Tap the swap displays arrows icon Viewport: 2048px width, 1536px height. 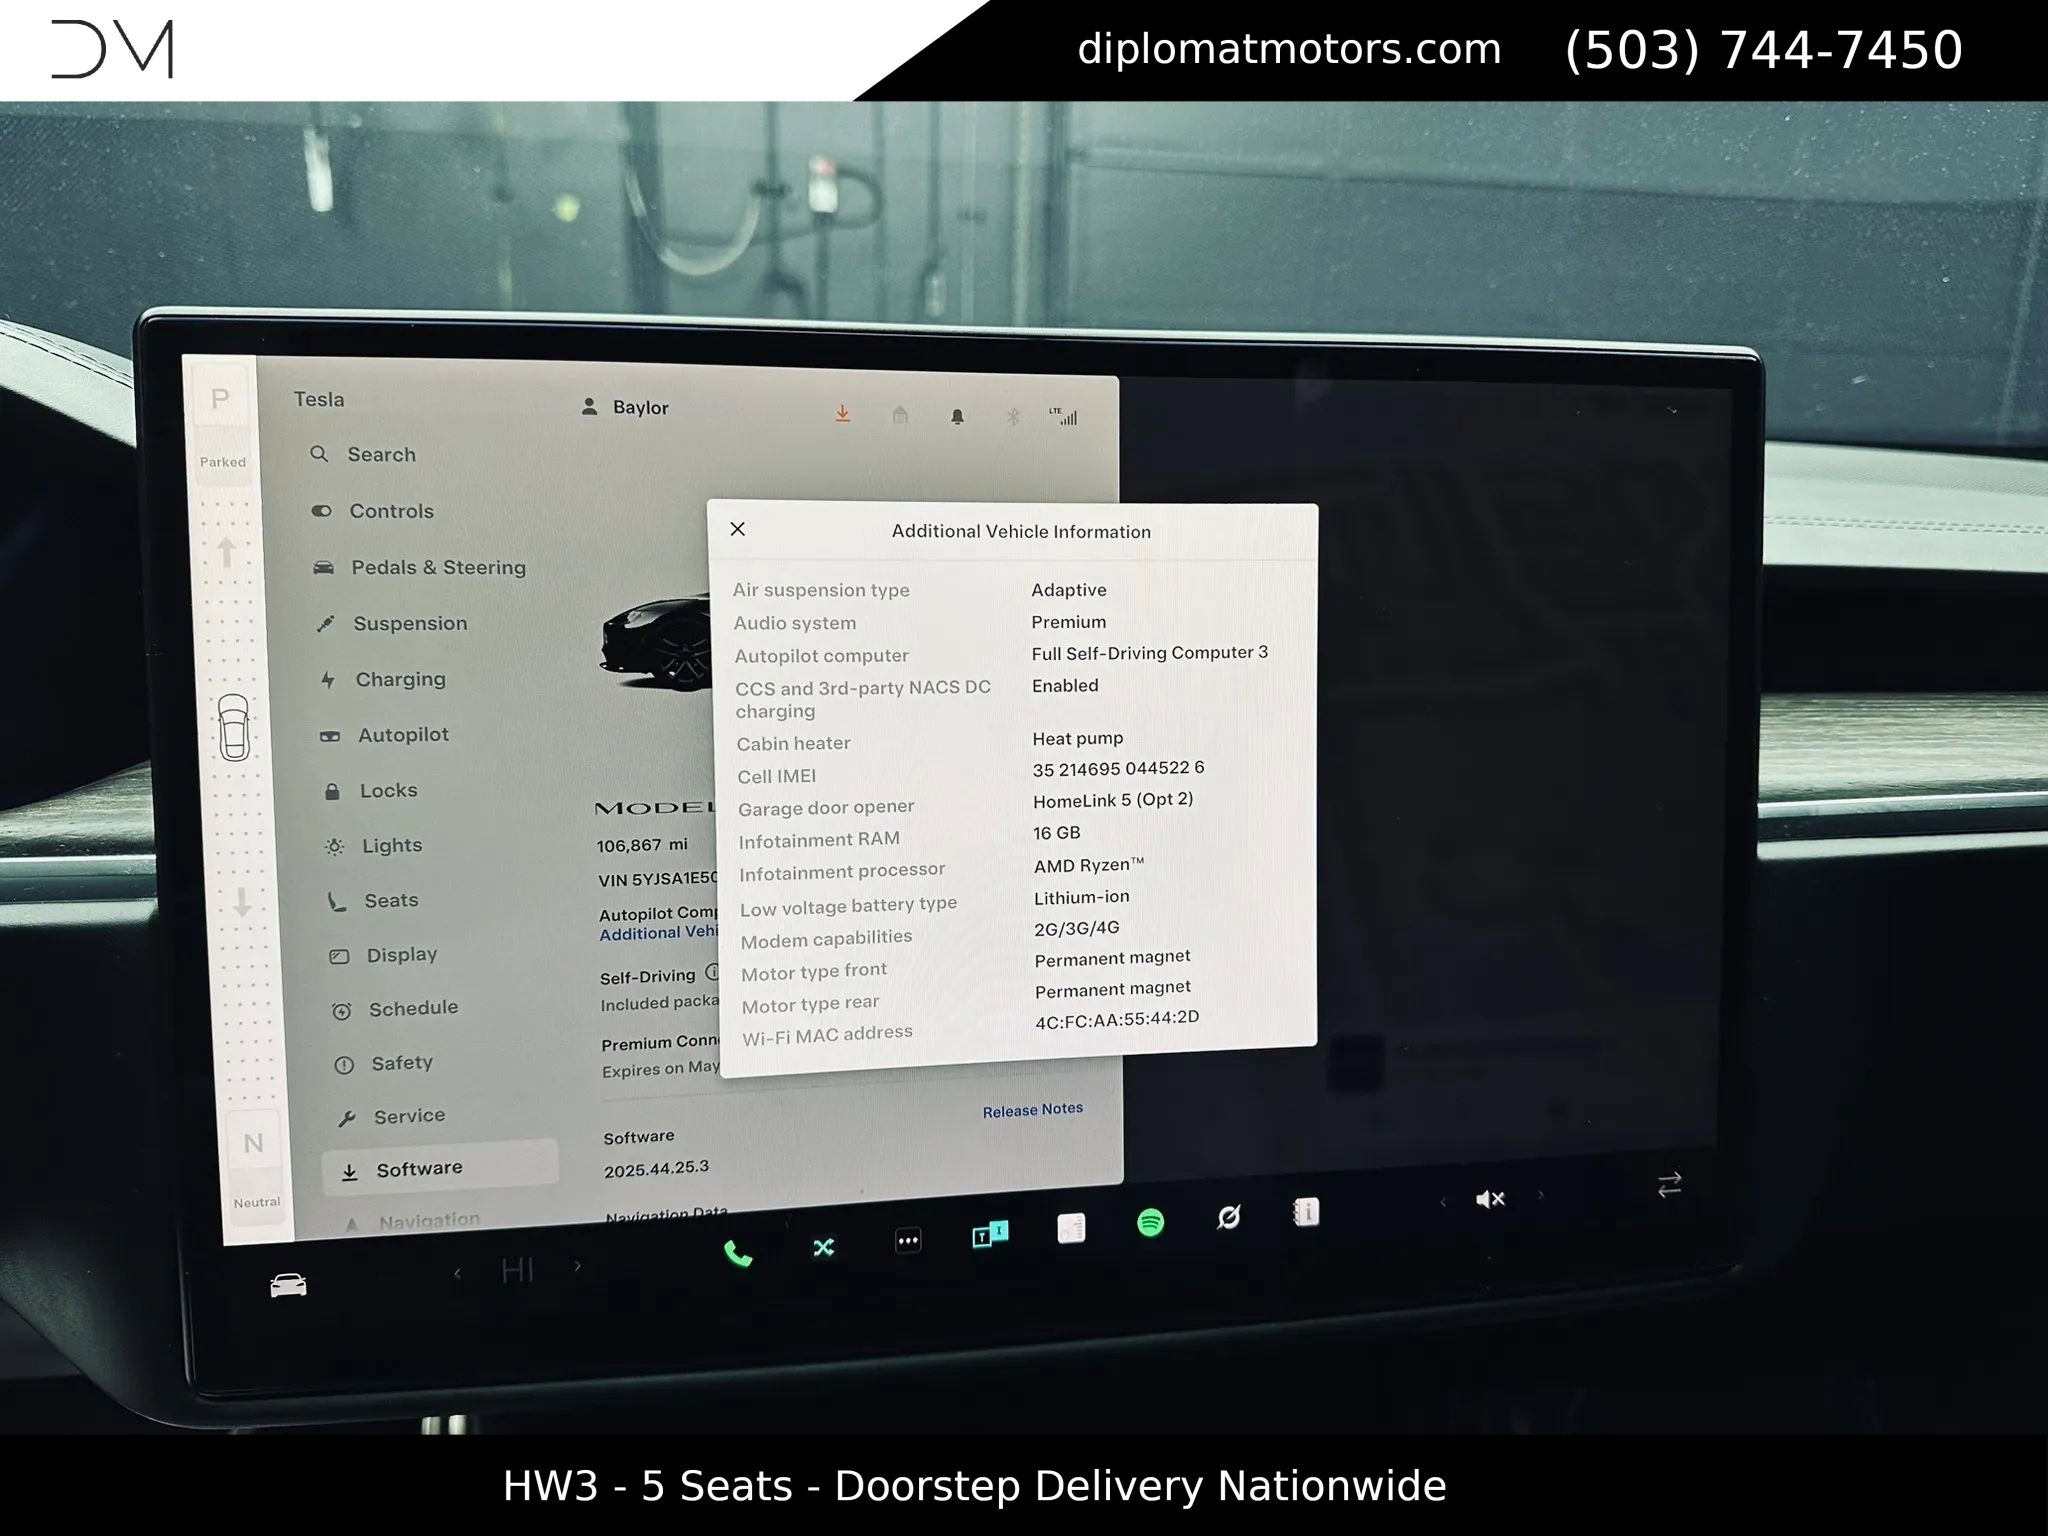pyautogui.click(x=1669, y=1185)
